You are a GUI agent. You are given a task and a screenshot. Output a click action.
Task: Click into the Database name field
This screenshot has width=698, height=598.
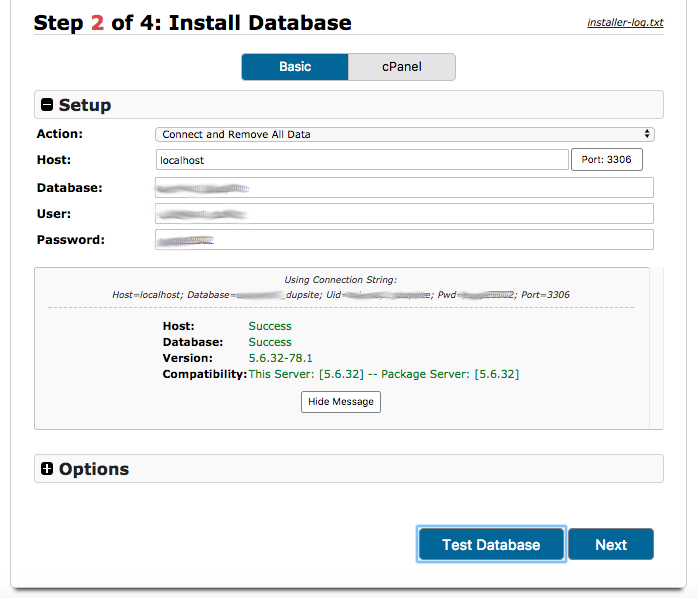(404, 188)
